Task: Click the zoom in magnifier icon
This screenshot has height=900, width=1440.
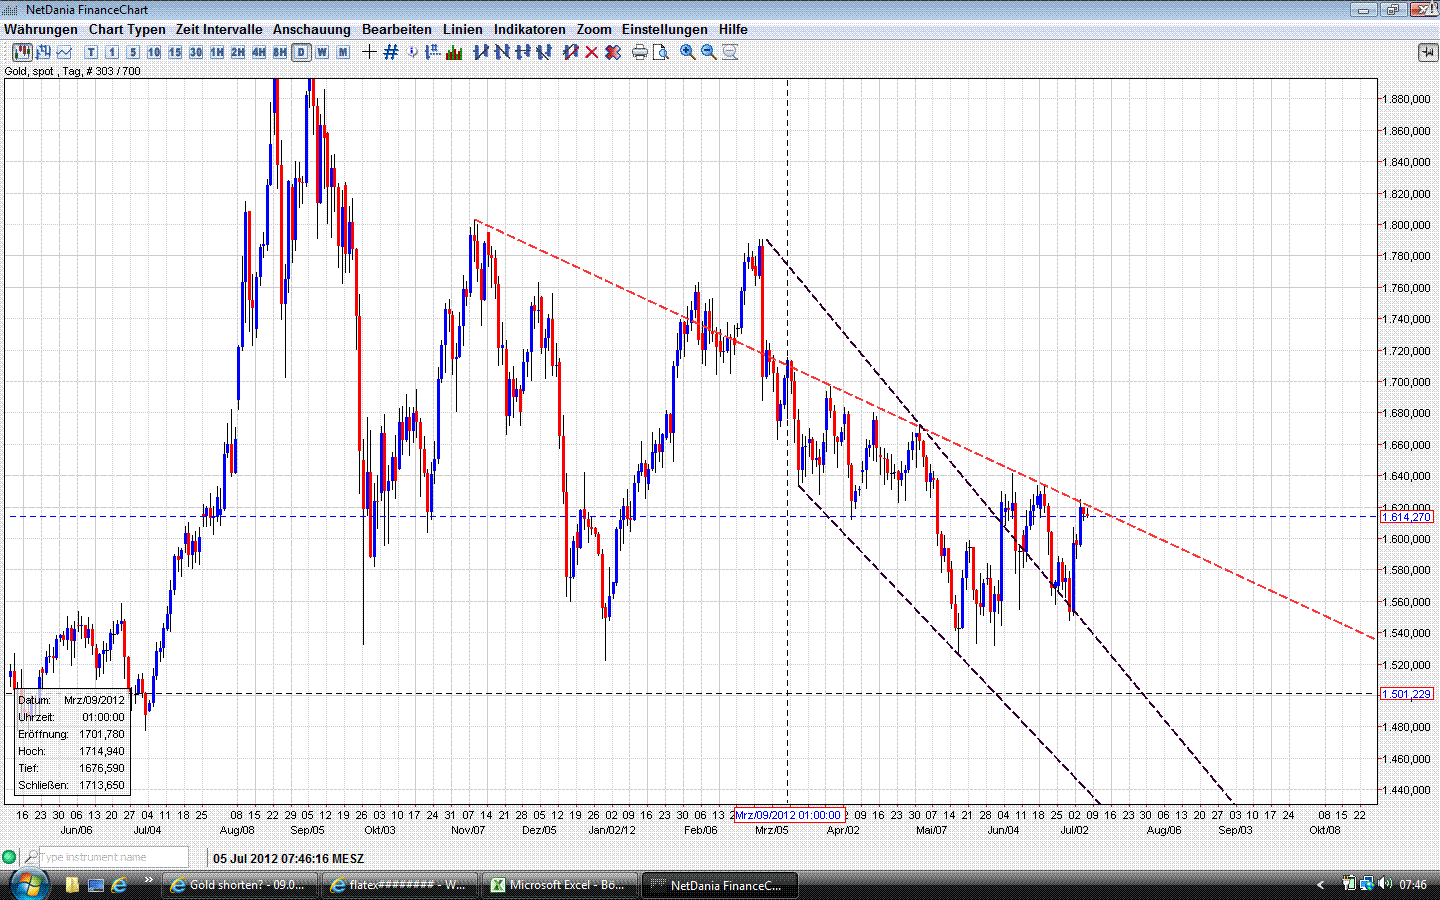Action: [x=685, y=52]
